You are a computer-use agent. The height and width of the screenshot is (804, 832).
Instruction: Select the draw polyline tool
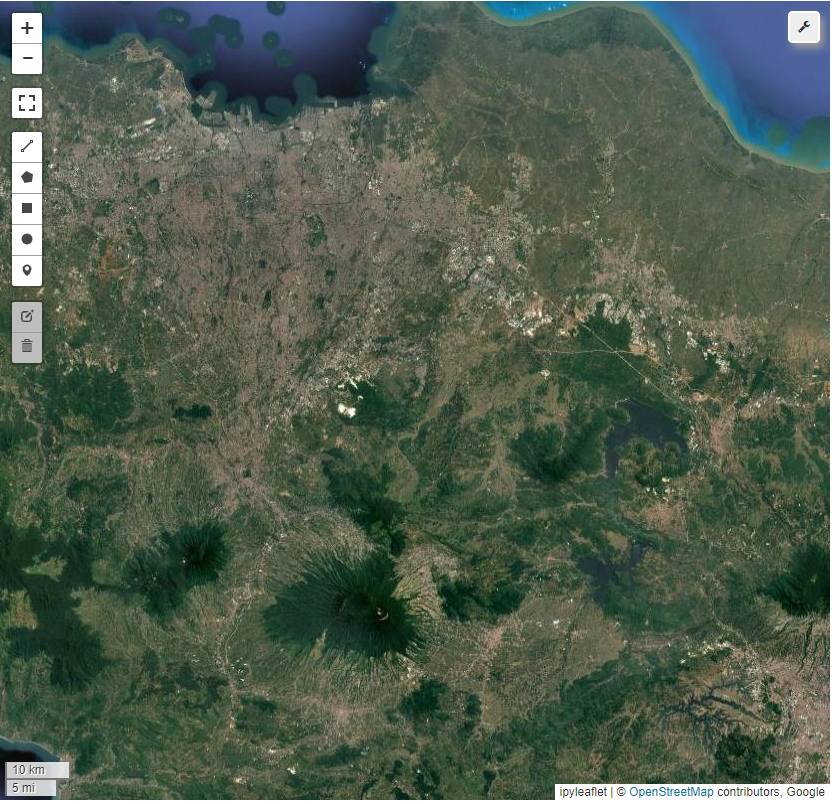click(27, 146)
